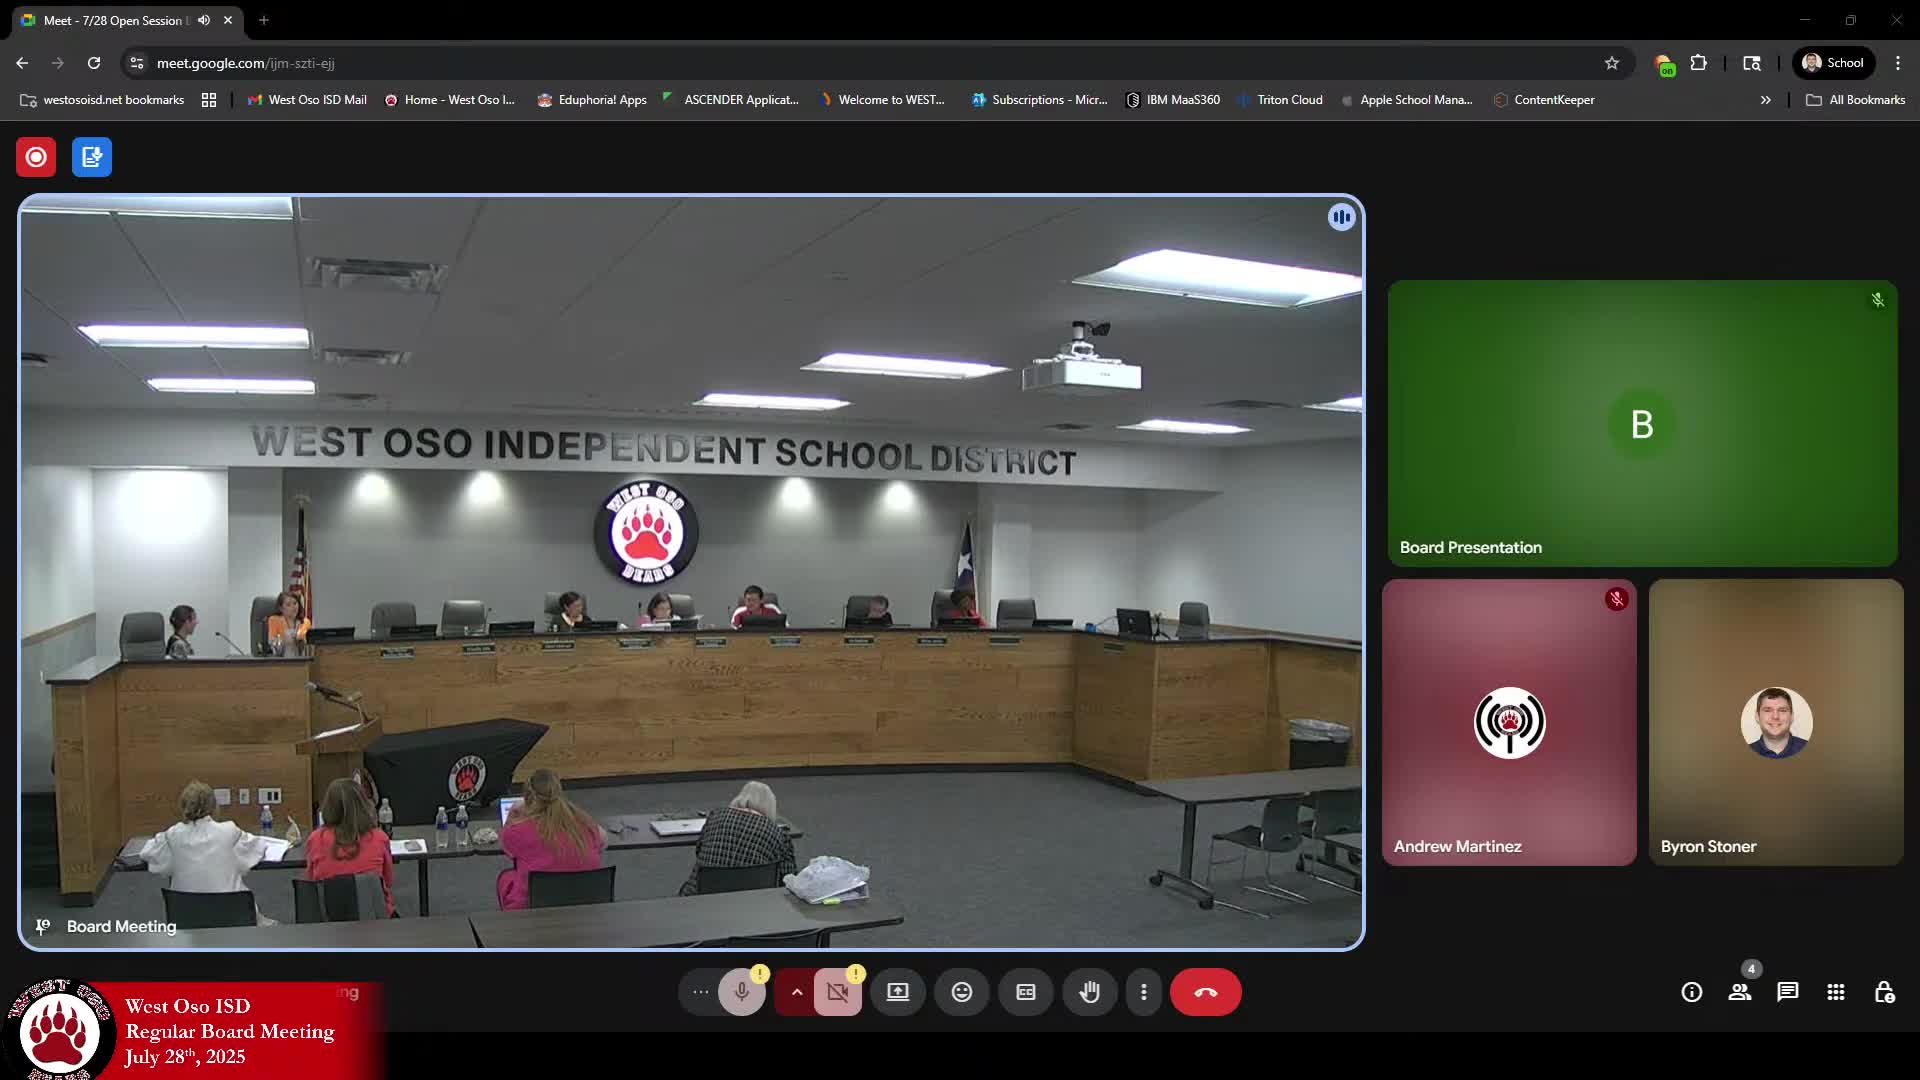Open IBM MaaS360 bookmark
The image size is (1920, 1080).
pyautogui.click(x=1173, y=100)
